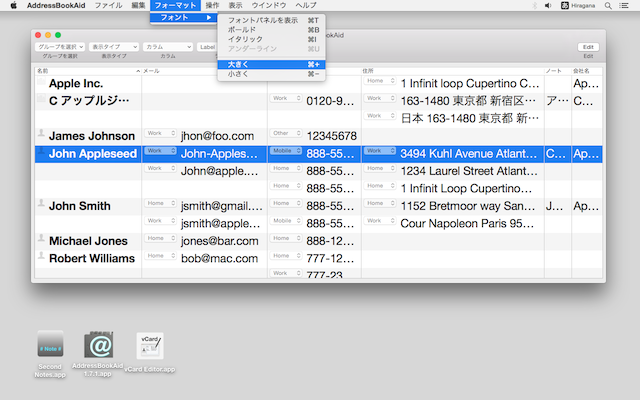
Task: Open the 操作 menu
Action: 212,5
